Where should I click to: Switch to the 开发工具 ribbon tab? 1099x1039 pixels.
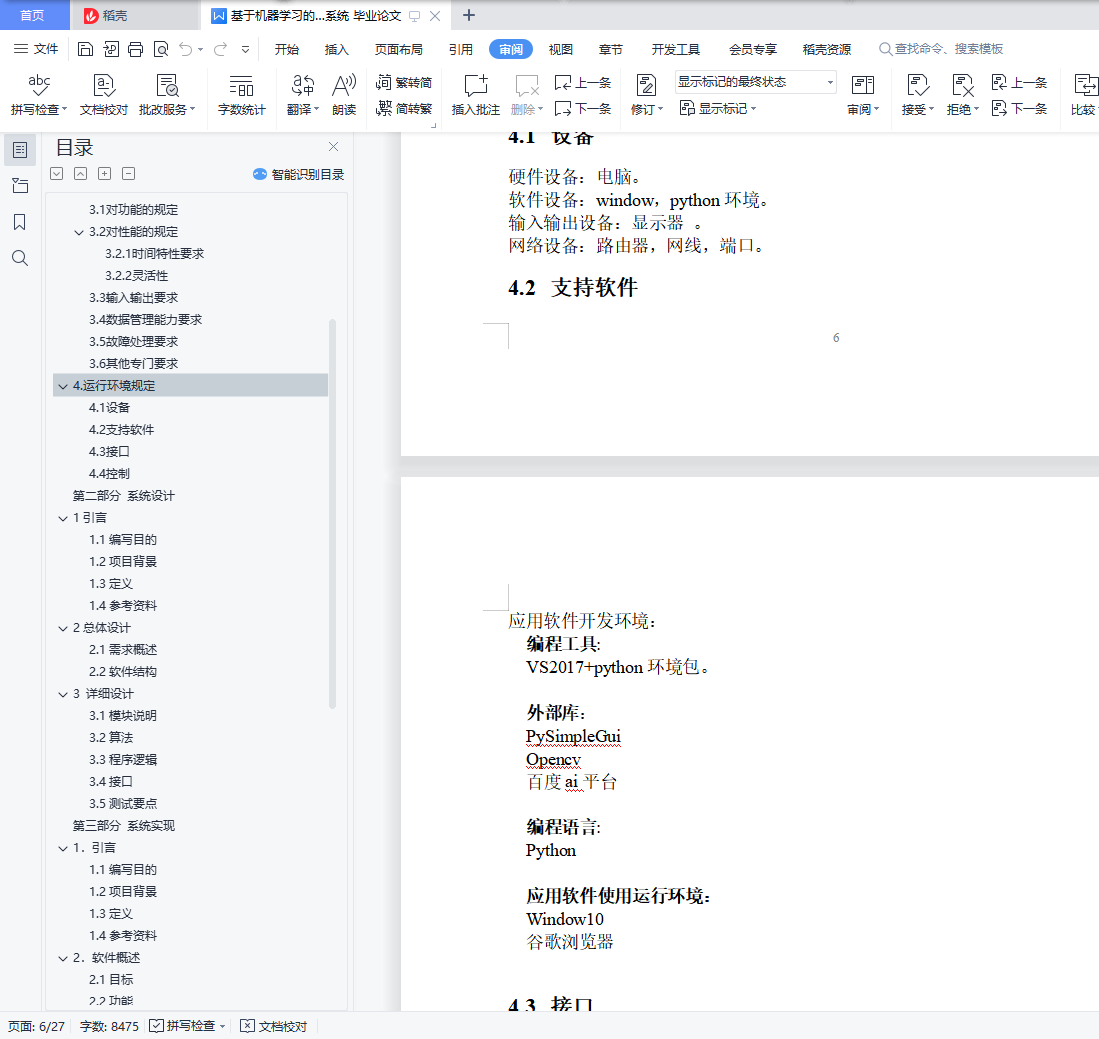pos(676,49)
